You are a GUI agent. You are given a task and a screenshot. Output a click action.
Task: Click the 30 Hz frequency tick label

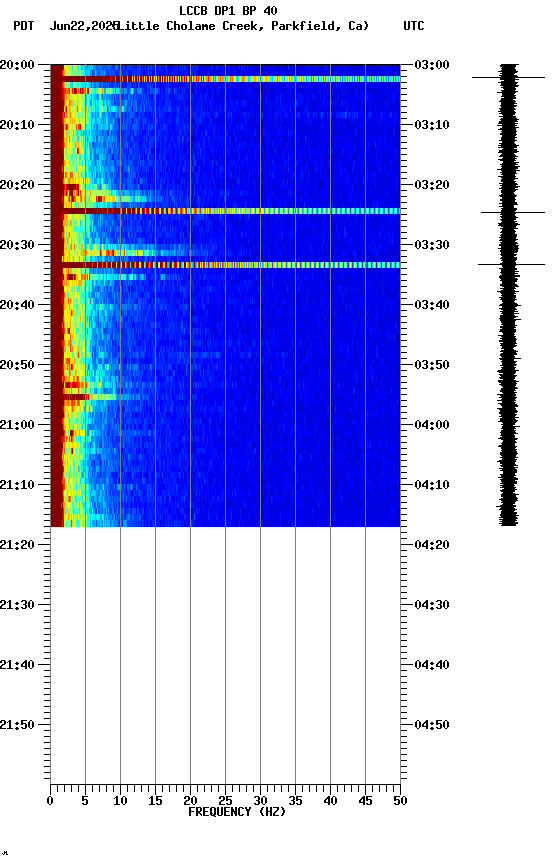(x=260, y=802)
